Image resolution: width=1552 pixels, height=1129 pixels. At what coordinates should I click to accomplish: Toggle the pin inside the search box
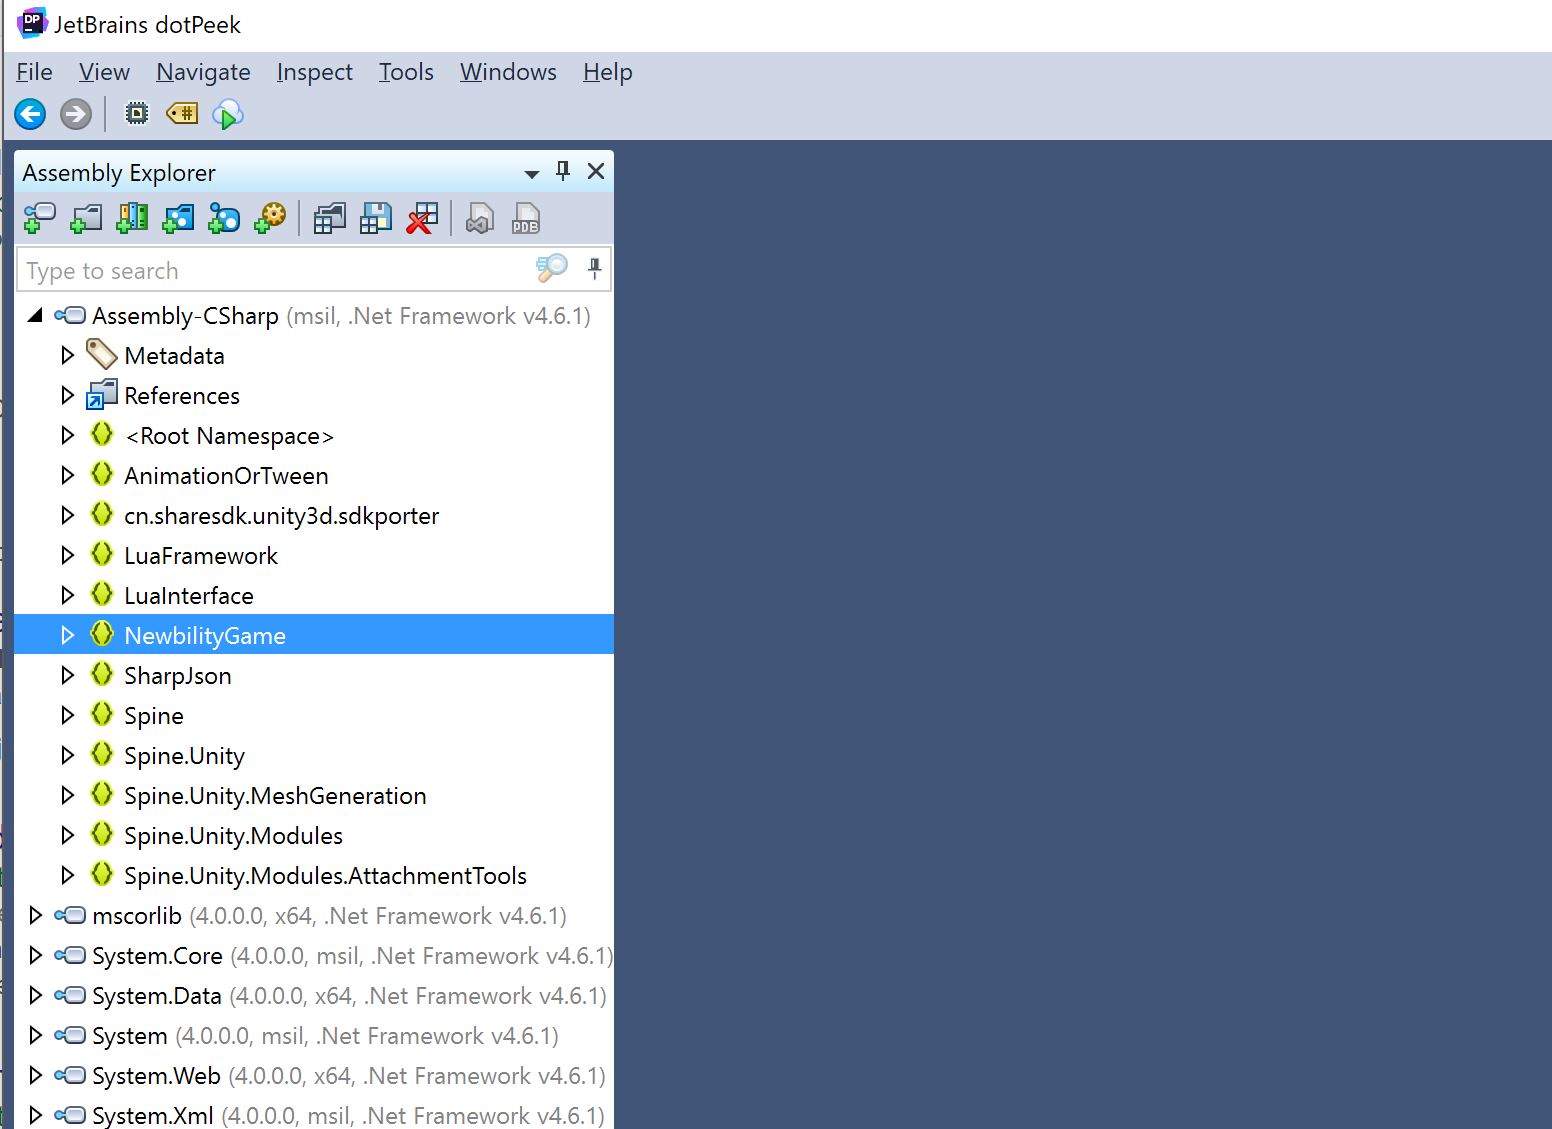tap(594, 269)
